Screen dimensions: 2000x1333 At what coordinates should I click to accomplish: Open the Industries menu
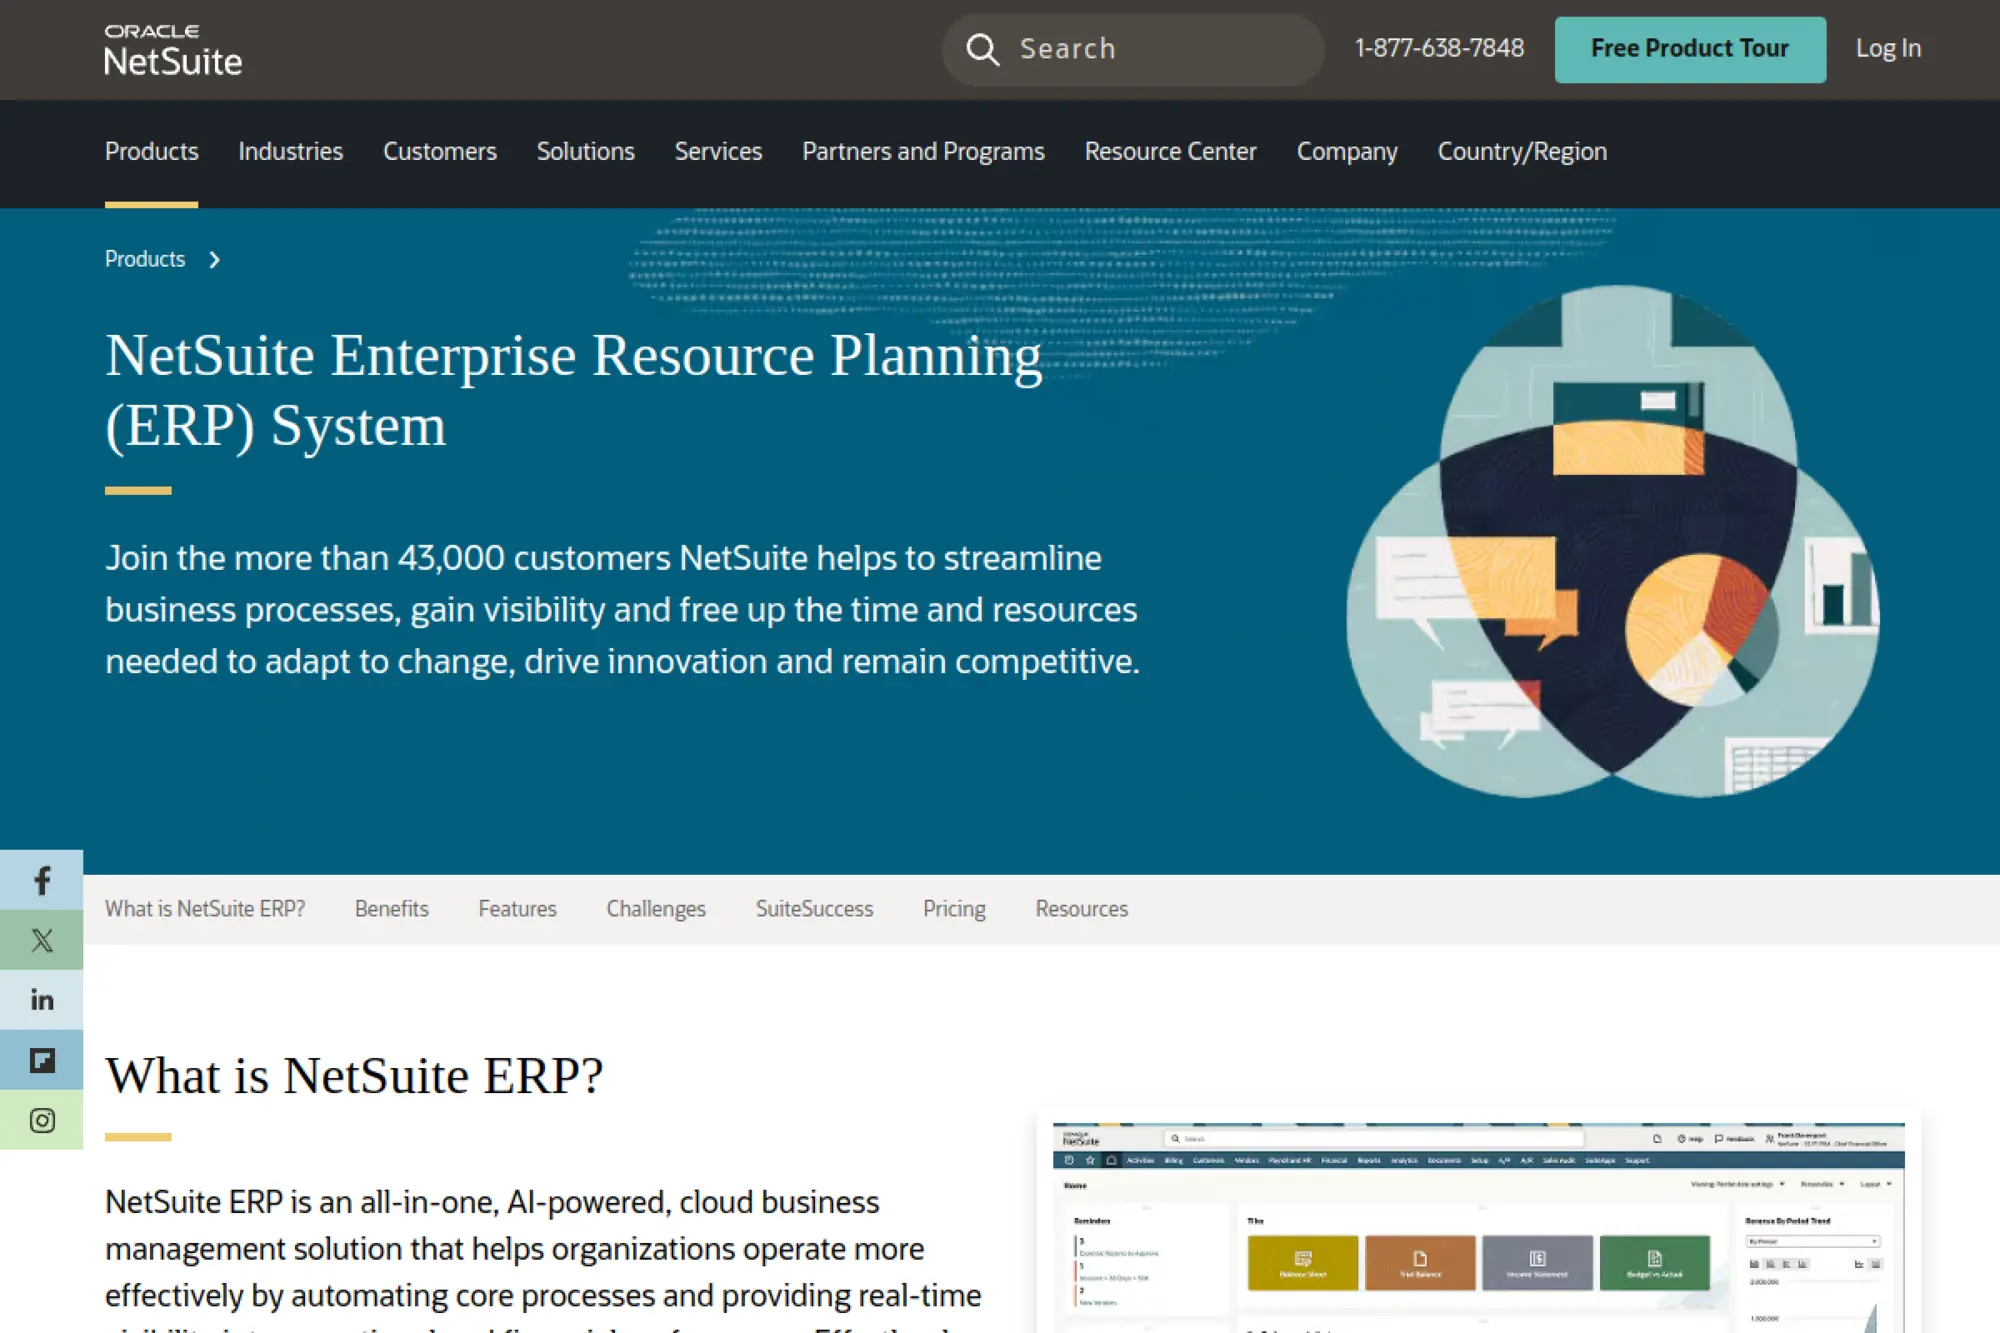click(x=290, y=151)
